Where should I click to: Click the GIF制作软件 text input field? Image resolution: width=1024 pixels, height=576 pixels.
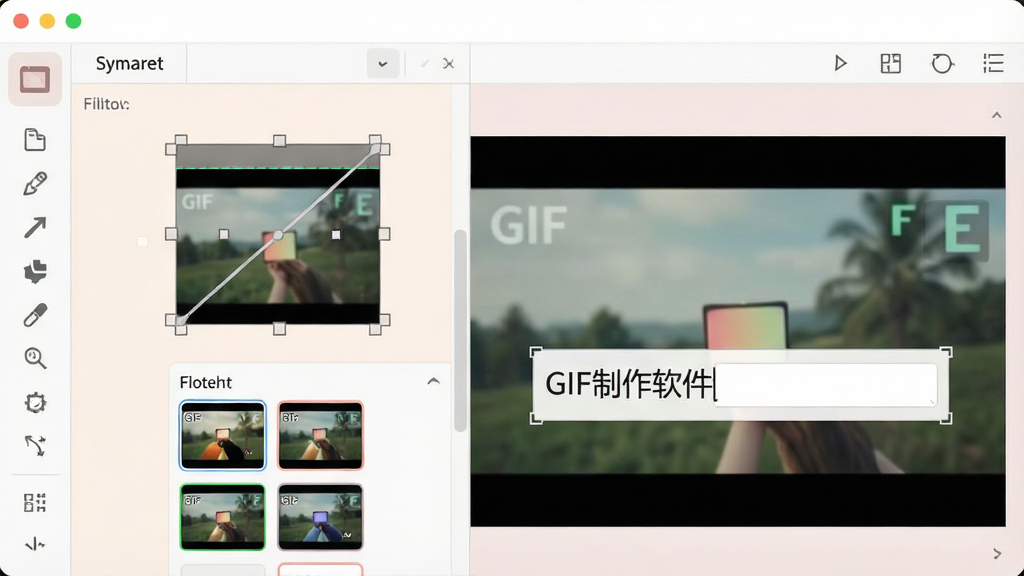click(740, 385)
